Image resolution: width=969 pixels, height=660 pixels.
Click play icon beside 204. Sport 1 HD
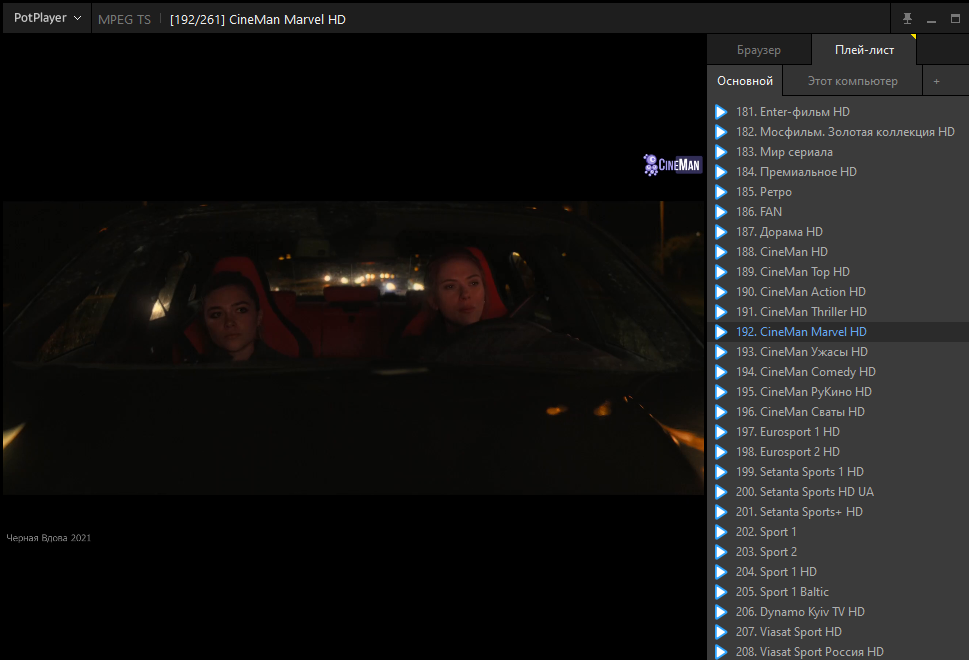(721, 572)
